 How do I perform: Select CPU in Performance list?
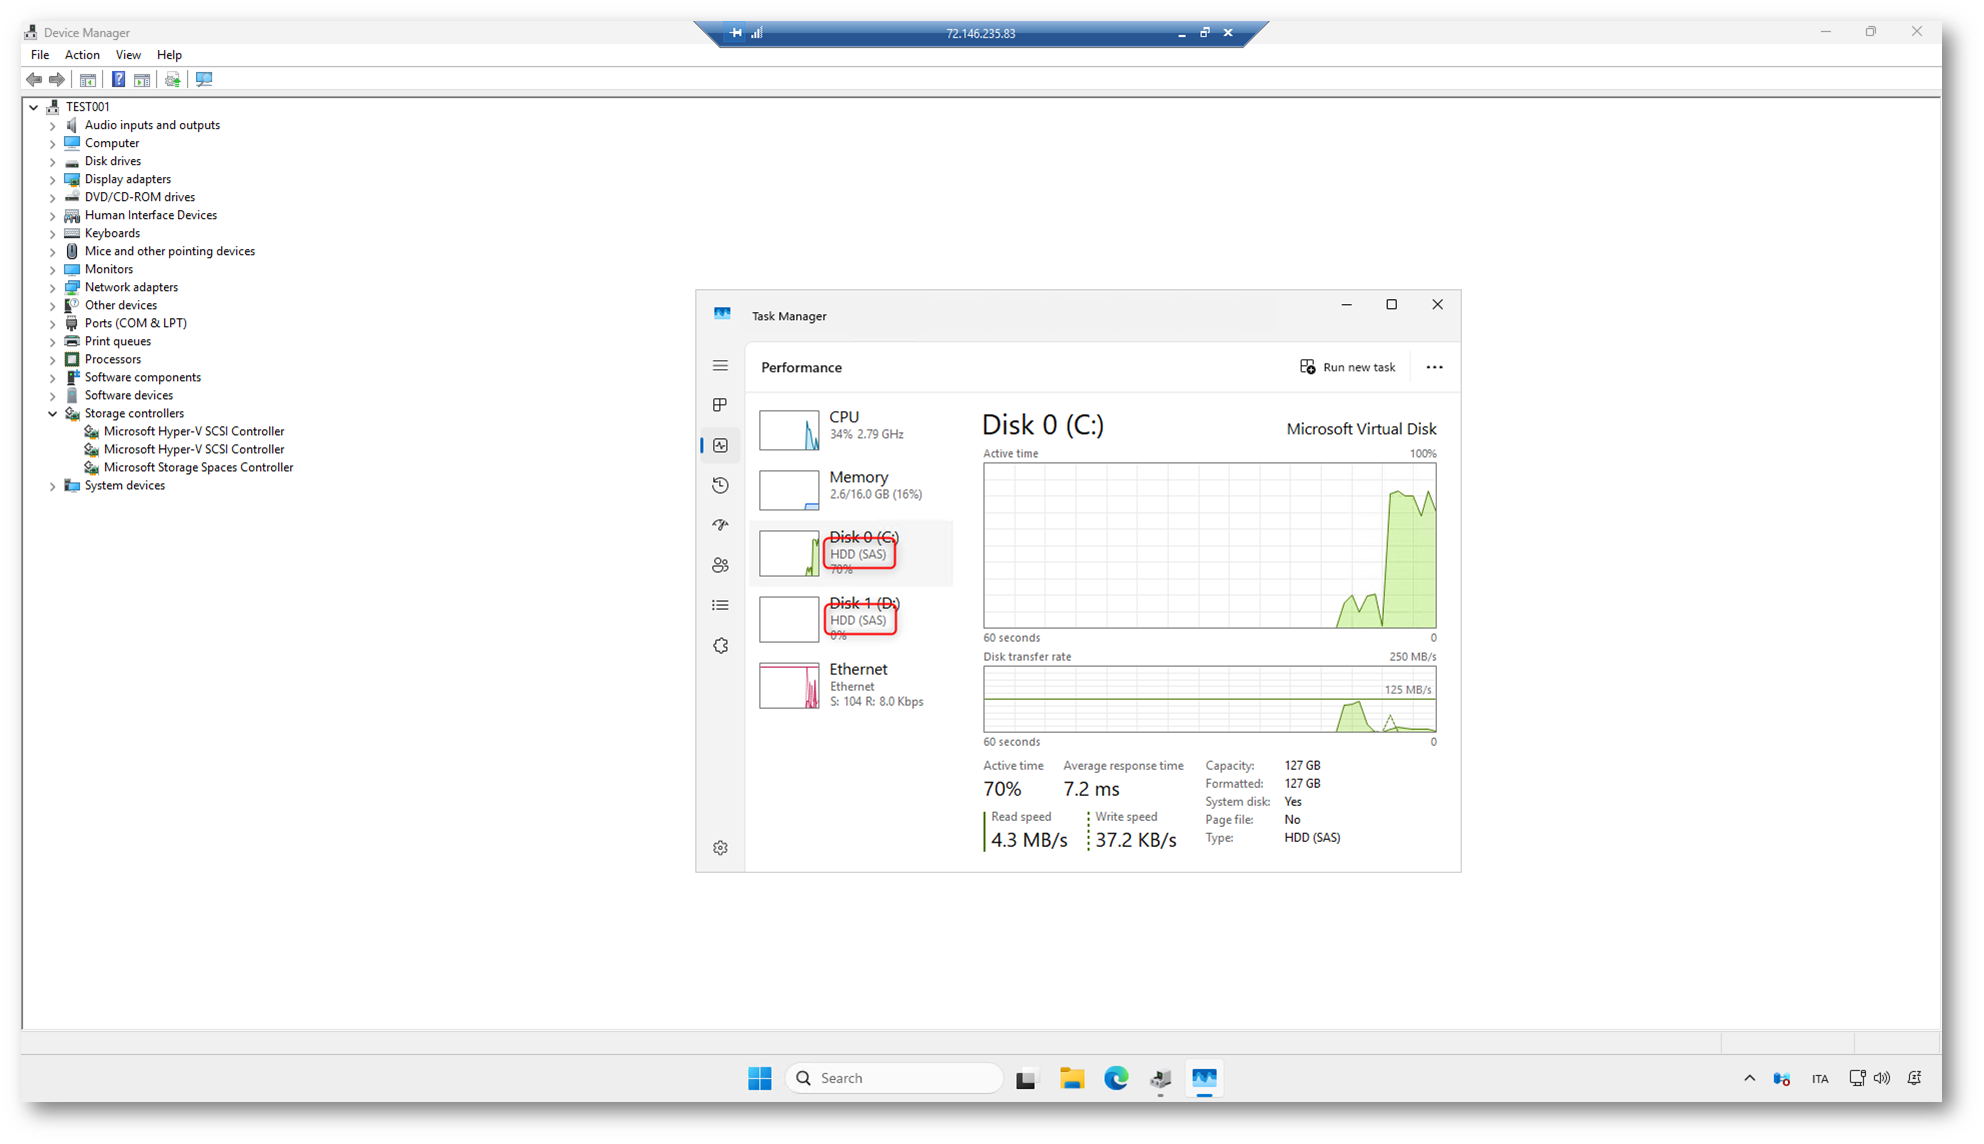tap(851, 429)
